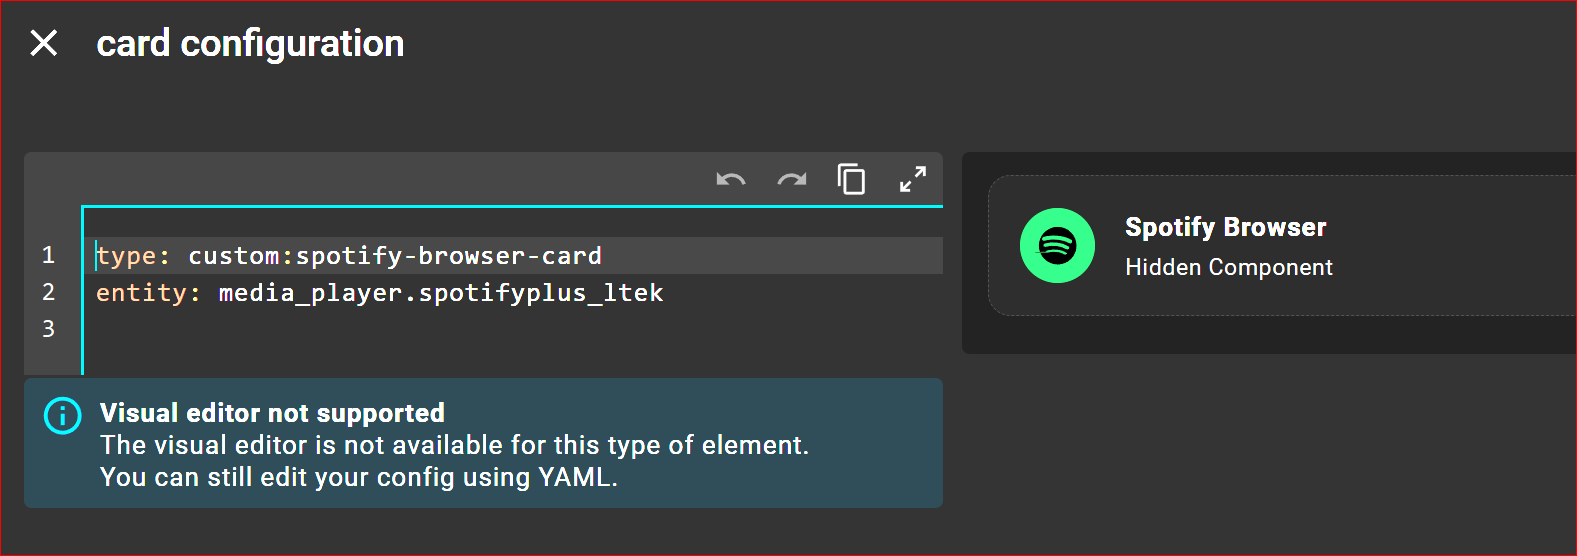The image size is (1577, 556).
Task: Click the "Visual editor not supported" heading
Action: click(x=272, y=413)
